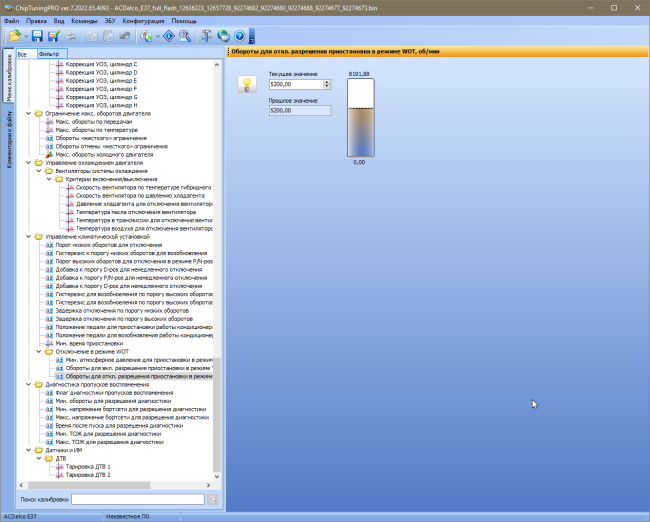Collapse the Отключение в режиме WOT node
This screenshot has height=522, width=650.
point(39,352)
